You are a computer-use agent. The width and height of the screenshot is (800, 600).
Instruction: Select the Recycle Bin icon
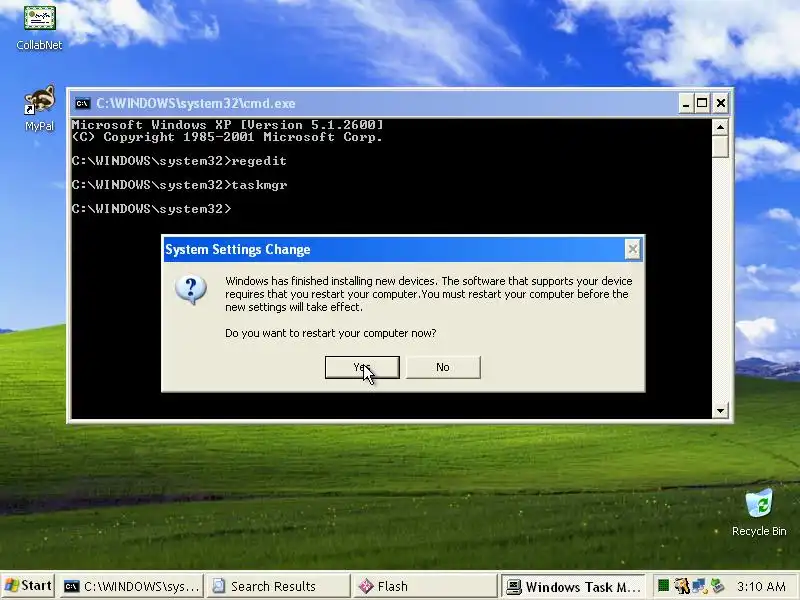[x=759, y=512]
